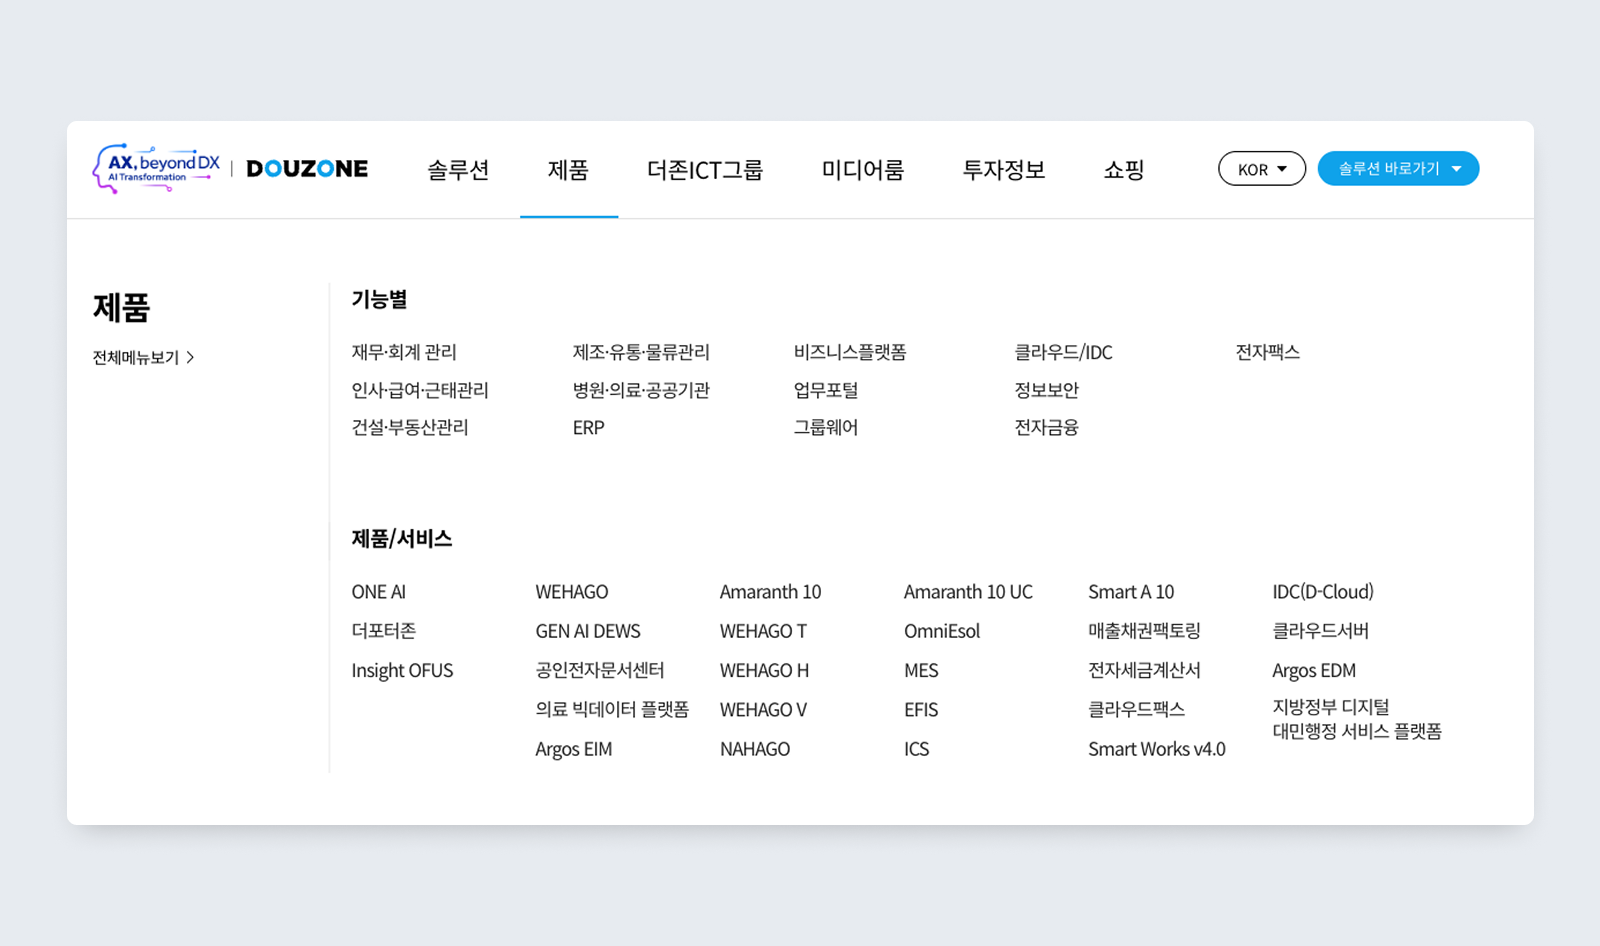Switch to the 솔루션 menu tab

coord(457,170)
